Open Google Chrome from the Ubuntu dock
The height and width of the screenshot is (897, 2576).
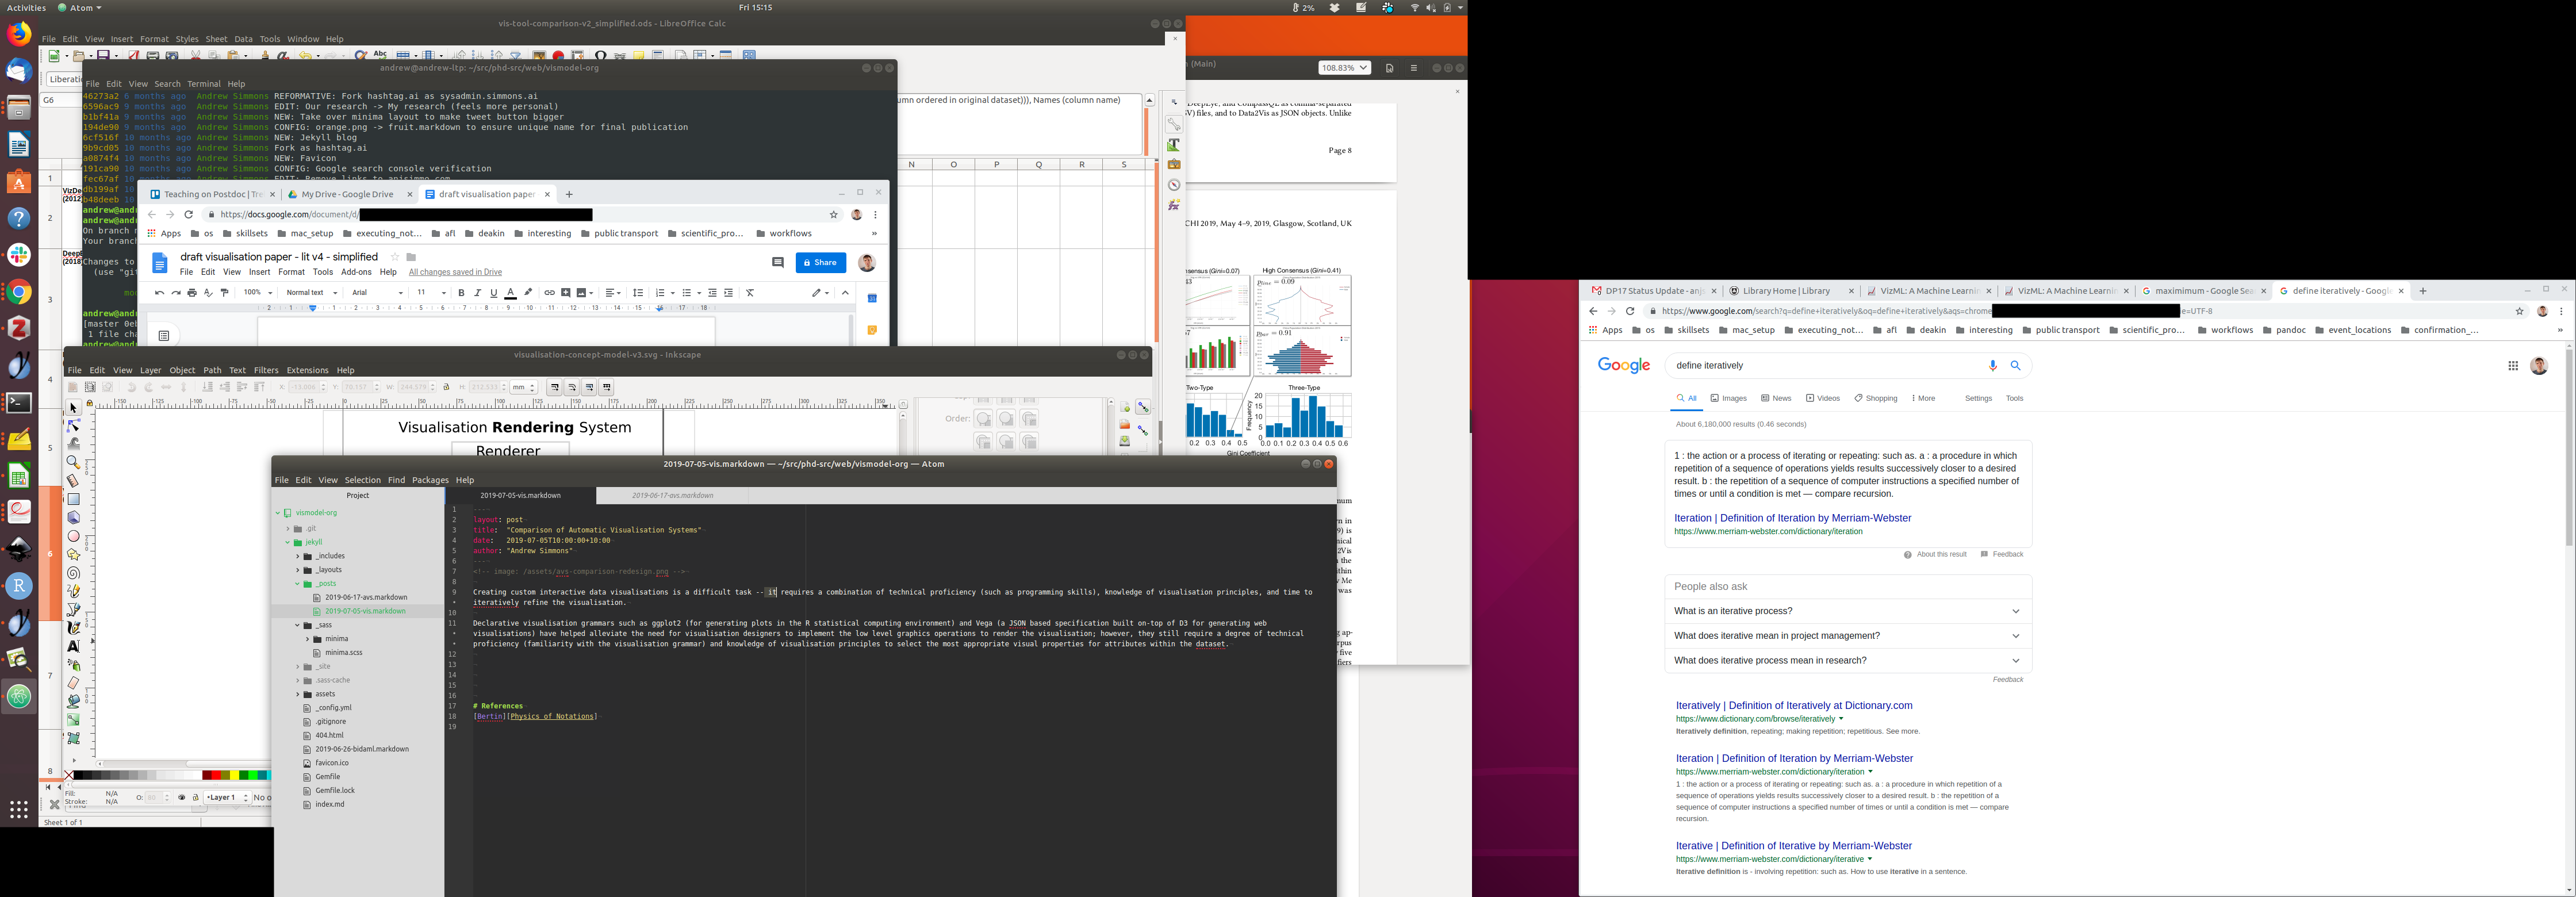pyautogui.click(x=19, y=292)
